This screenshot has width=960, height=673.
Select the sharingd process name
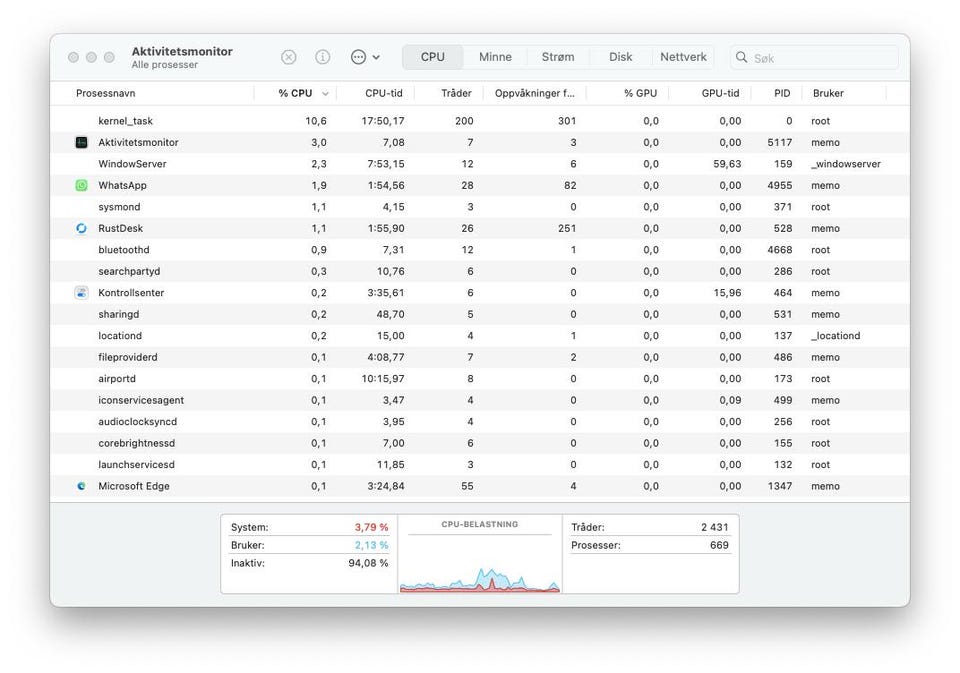[118, 314]
